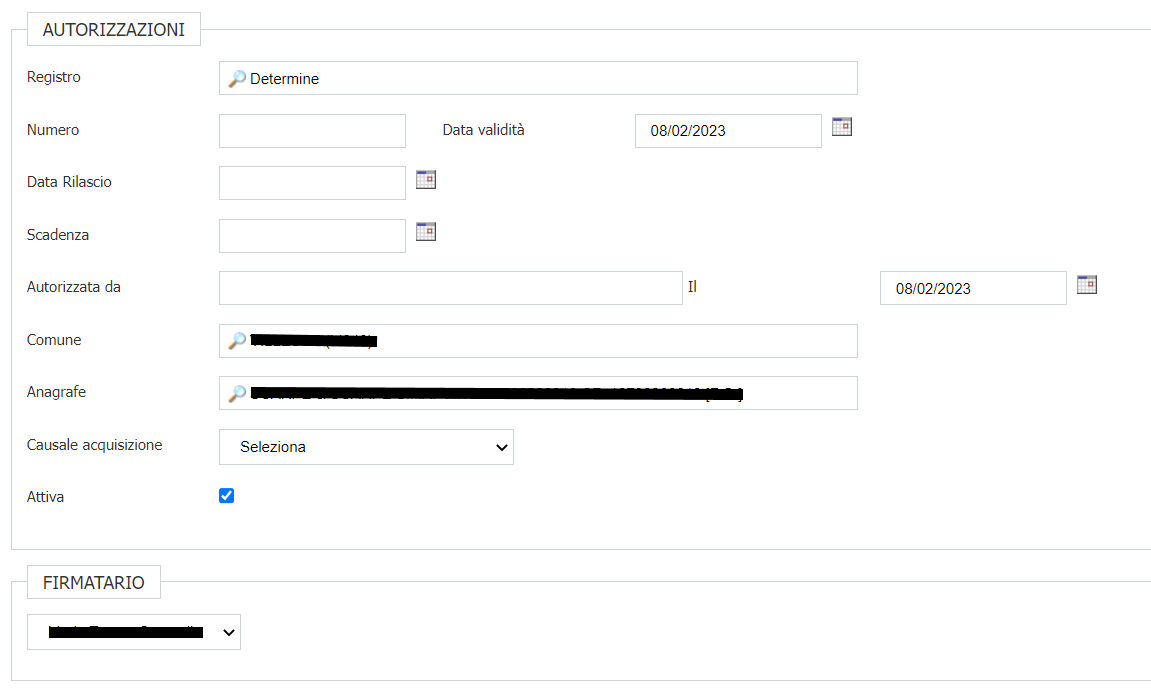
Task: Focus the Numero input field
Action: (x=312, y=131)
